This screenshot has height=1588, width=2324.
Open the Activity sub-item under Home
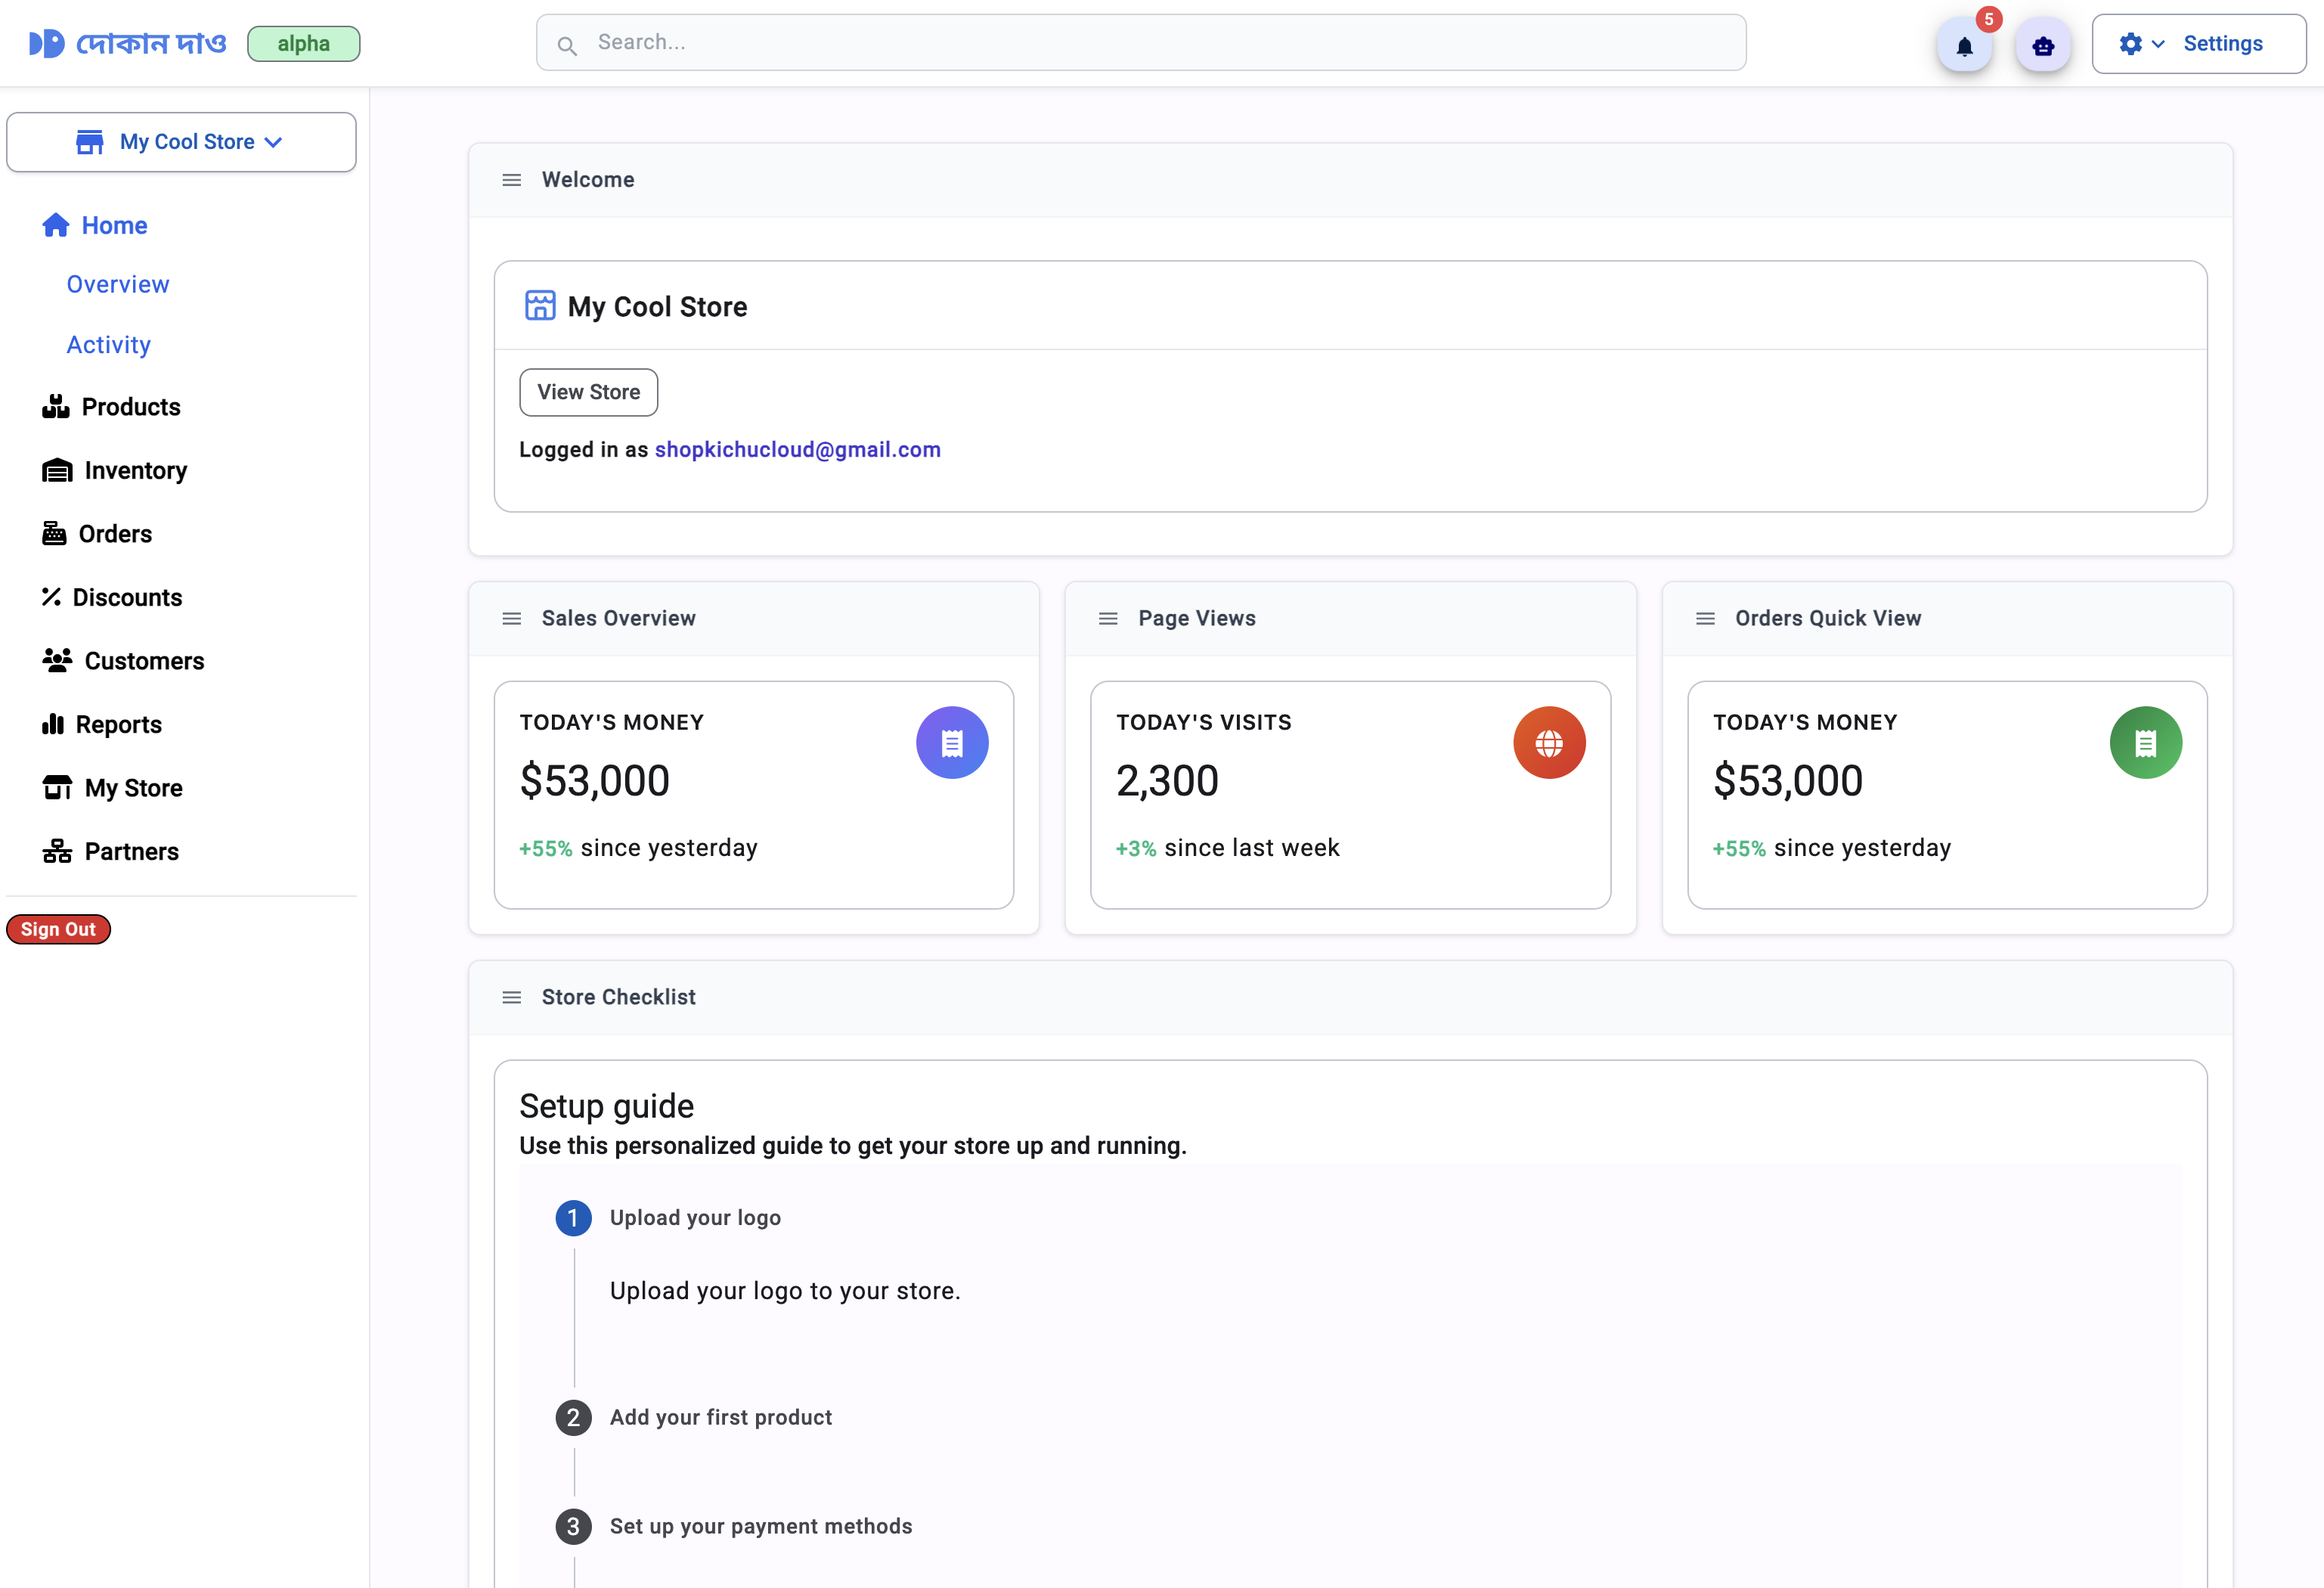coord(108,345)
